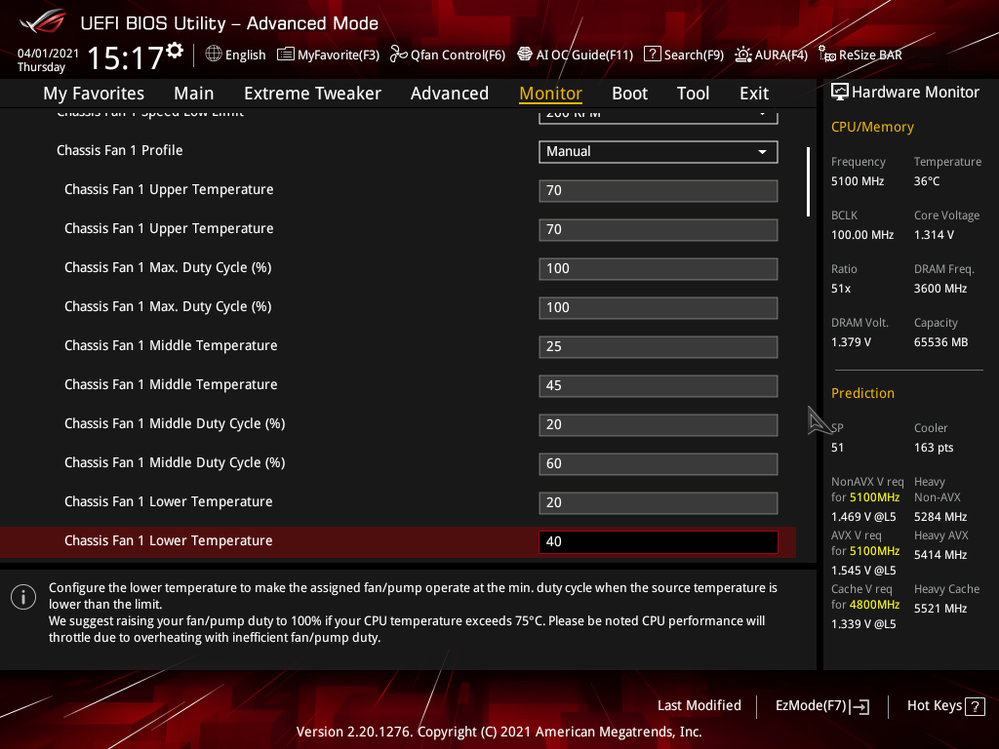The width and height of the screenshot is (999, 749).
Task: Open Search(F9) with the question-mark box icon
Action: [652, 54]
